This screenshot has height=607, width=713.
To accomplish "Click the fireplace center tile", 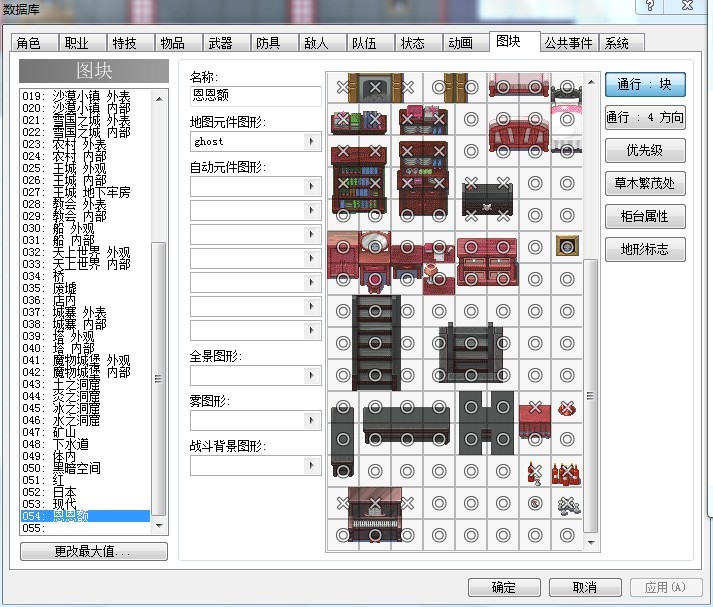I will coord(375,87).
